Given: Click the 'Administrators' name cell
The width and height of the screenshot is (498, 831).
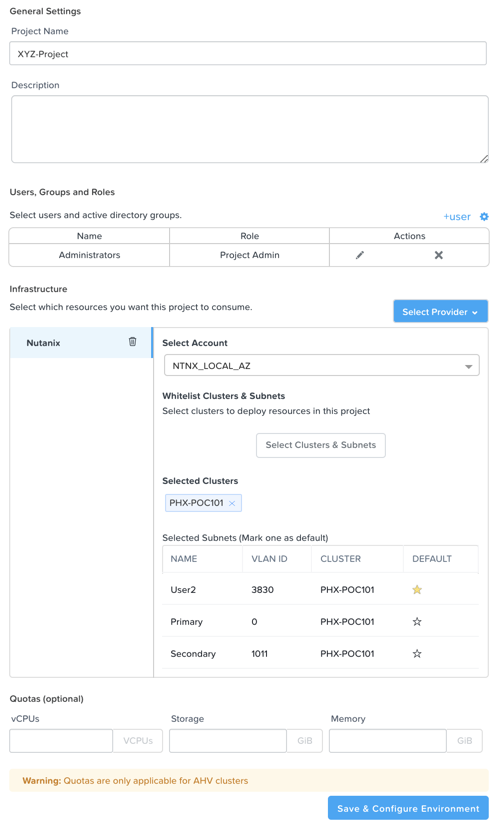Looking at the screenshot, I should [x=90, y=255].
